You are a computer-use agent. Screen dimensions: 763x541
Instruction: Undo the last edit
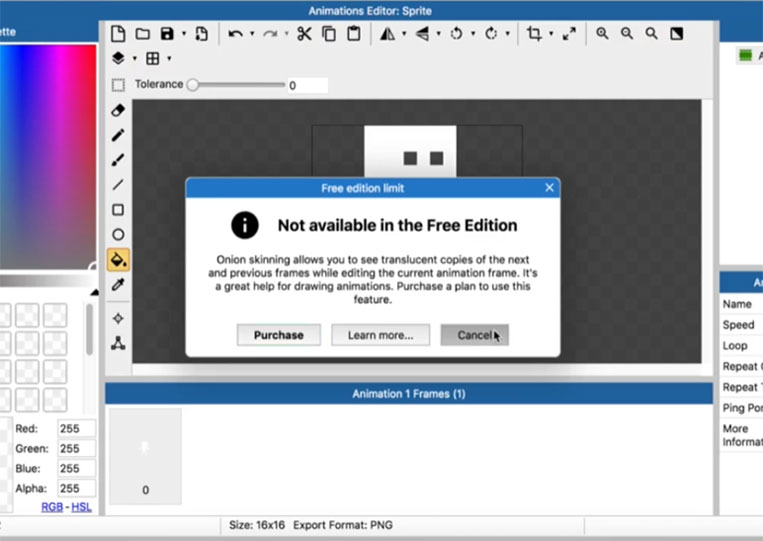pyautogui.click(x=236, y=34)
